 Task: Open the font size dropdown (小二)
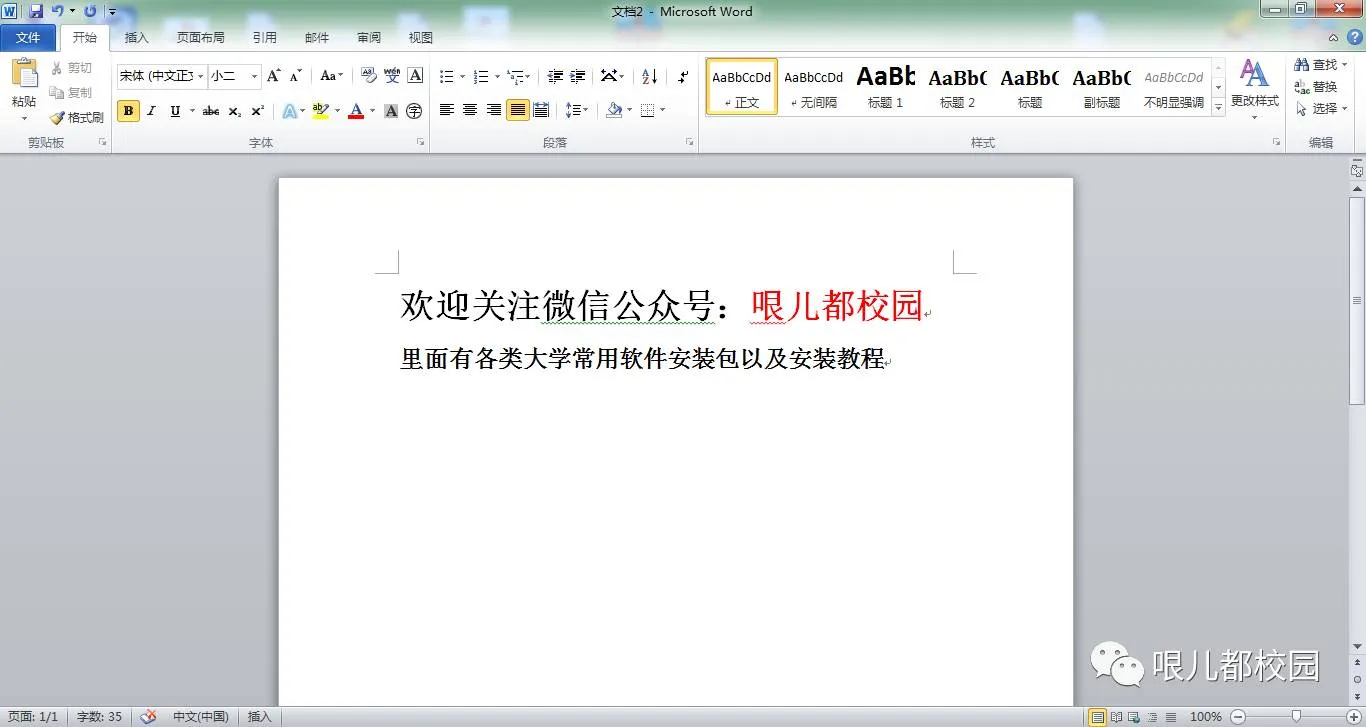(254, 76)
